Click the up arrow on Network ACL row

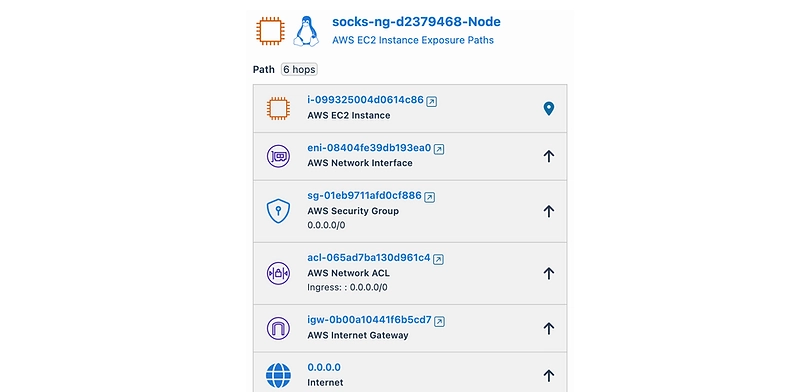point(548,274)
